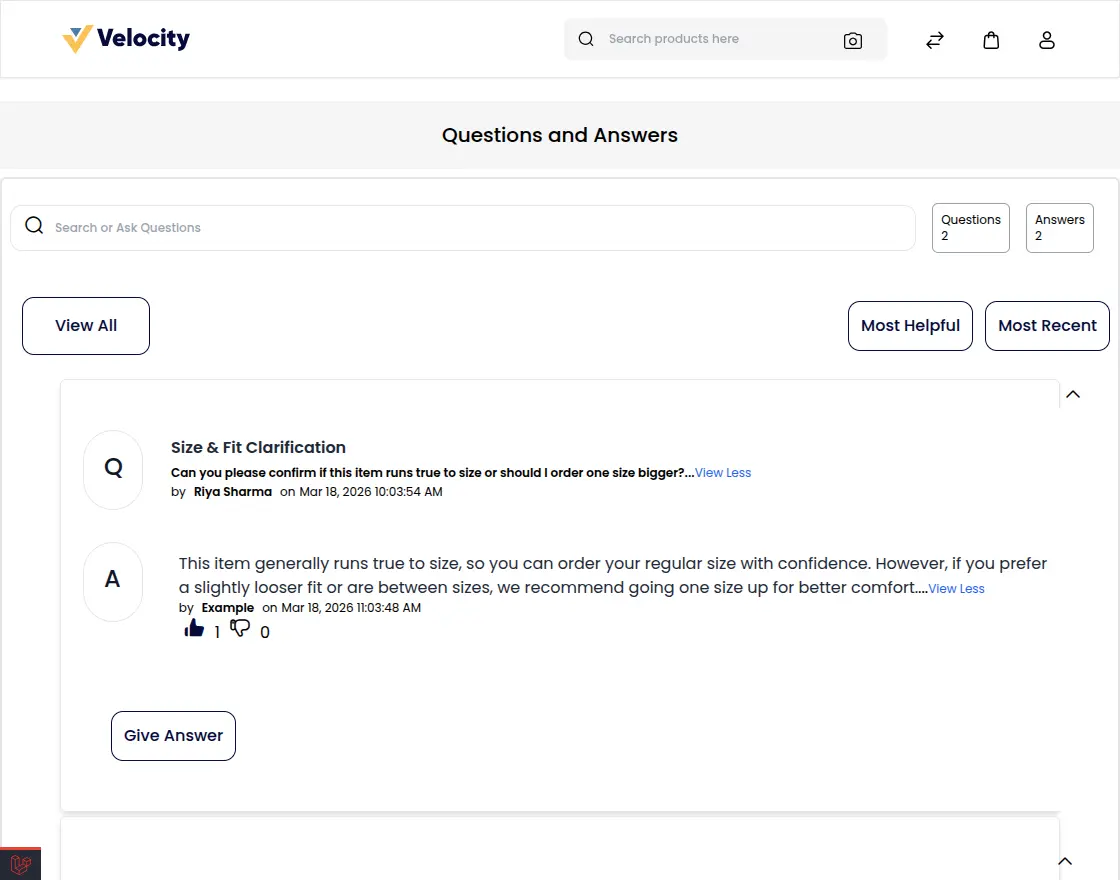Click the search magnifier in the product search bar
This screenshot has width=1120, height=880.
pos(586,38)
